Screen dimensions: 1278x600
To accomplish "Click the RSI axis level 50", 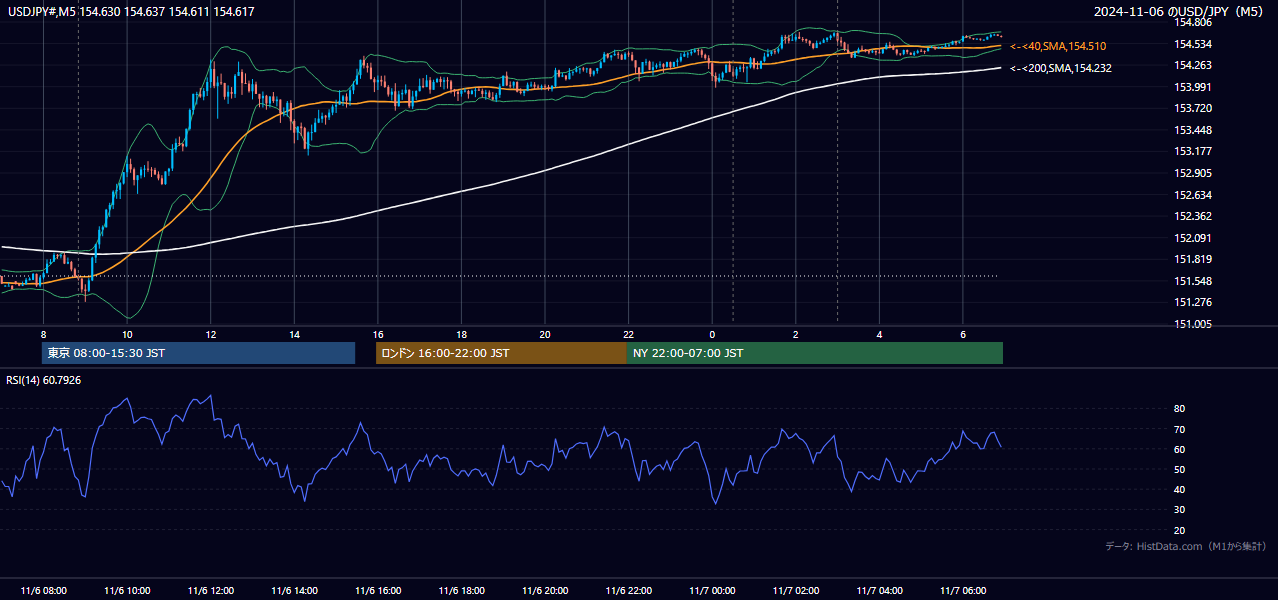I will pos(1180,470).
